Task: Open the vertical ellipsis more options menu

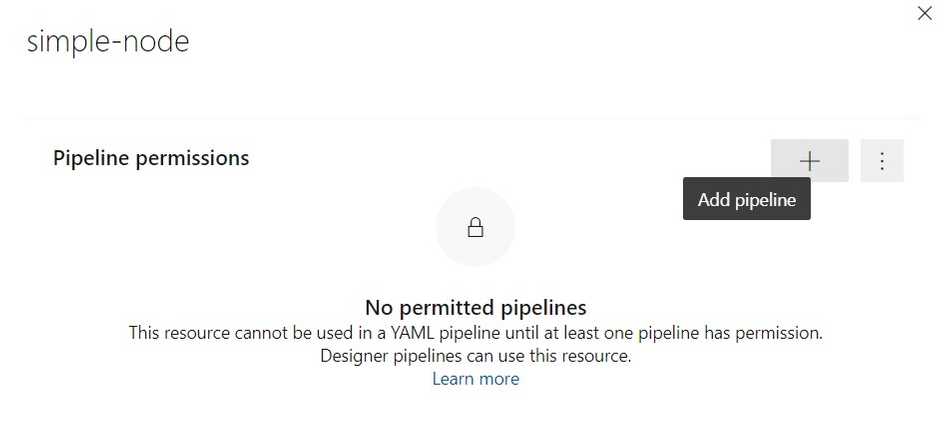Action: [882, 161]
